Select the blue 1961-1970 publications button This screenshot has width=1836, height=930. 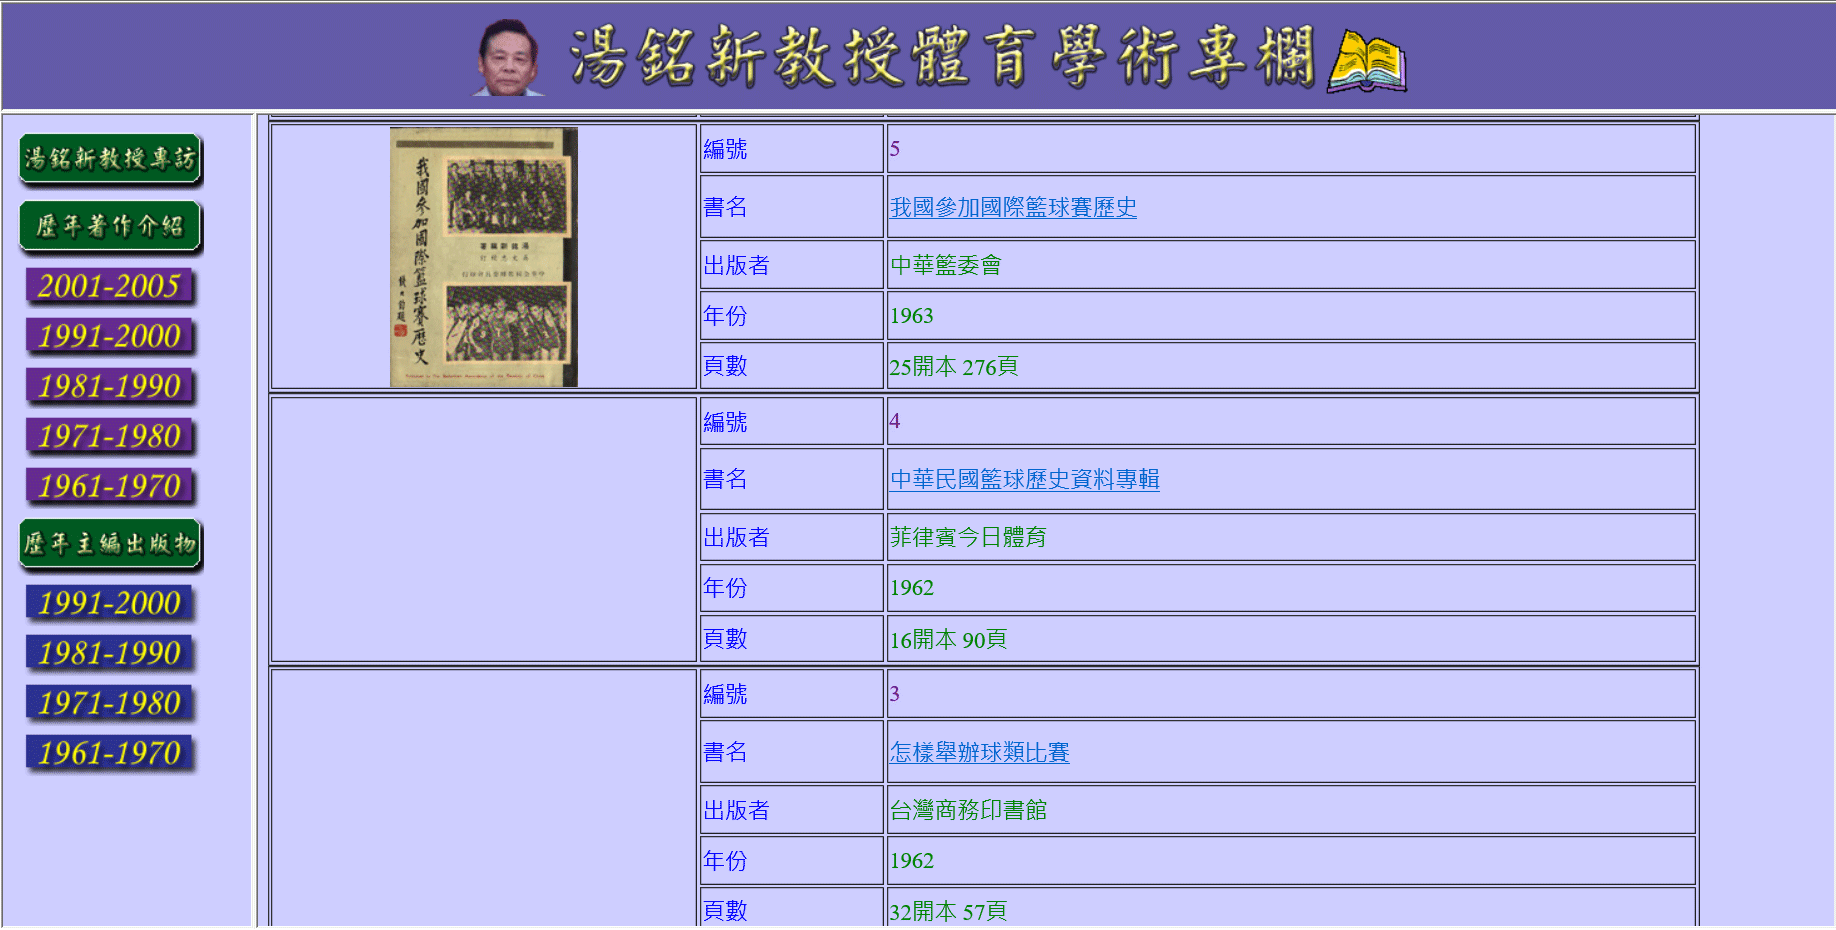(x=110, y=754)
